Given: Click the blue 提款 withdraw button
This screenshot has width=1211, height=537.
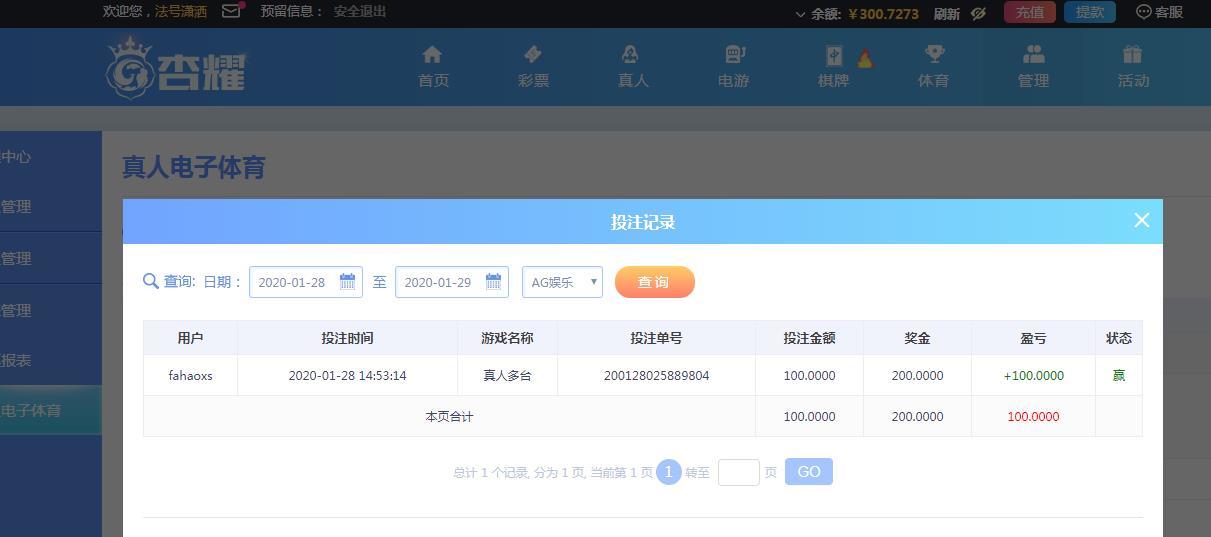Looking at the screenshot, I should (x=1090, y=12).
